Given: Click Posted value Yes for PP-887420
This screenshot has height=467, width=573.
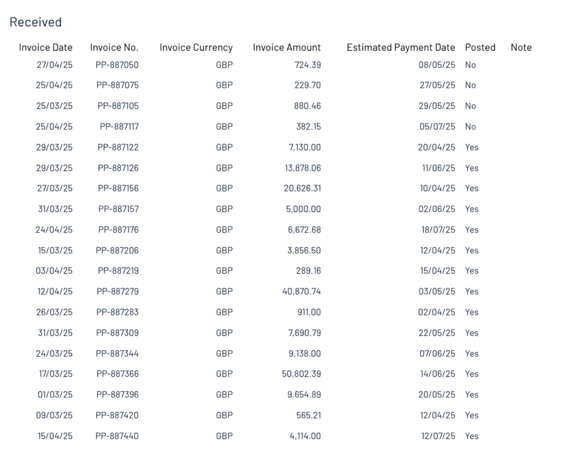Looking at the screenshot, I should click(x=472, y=415).
